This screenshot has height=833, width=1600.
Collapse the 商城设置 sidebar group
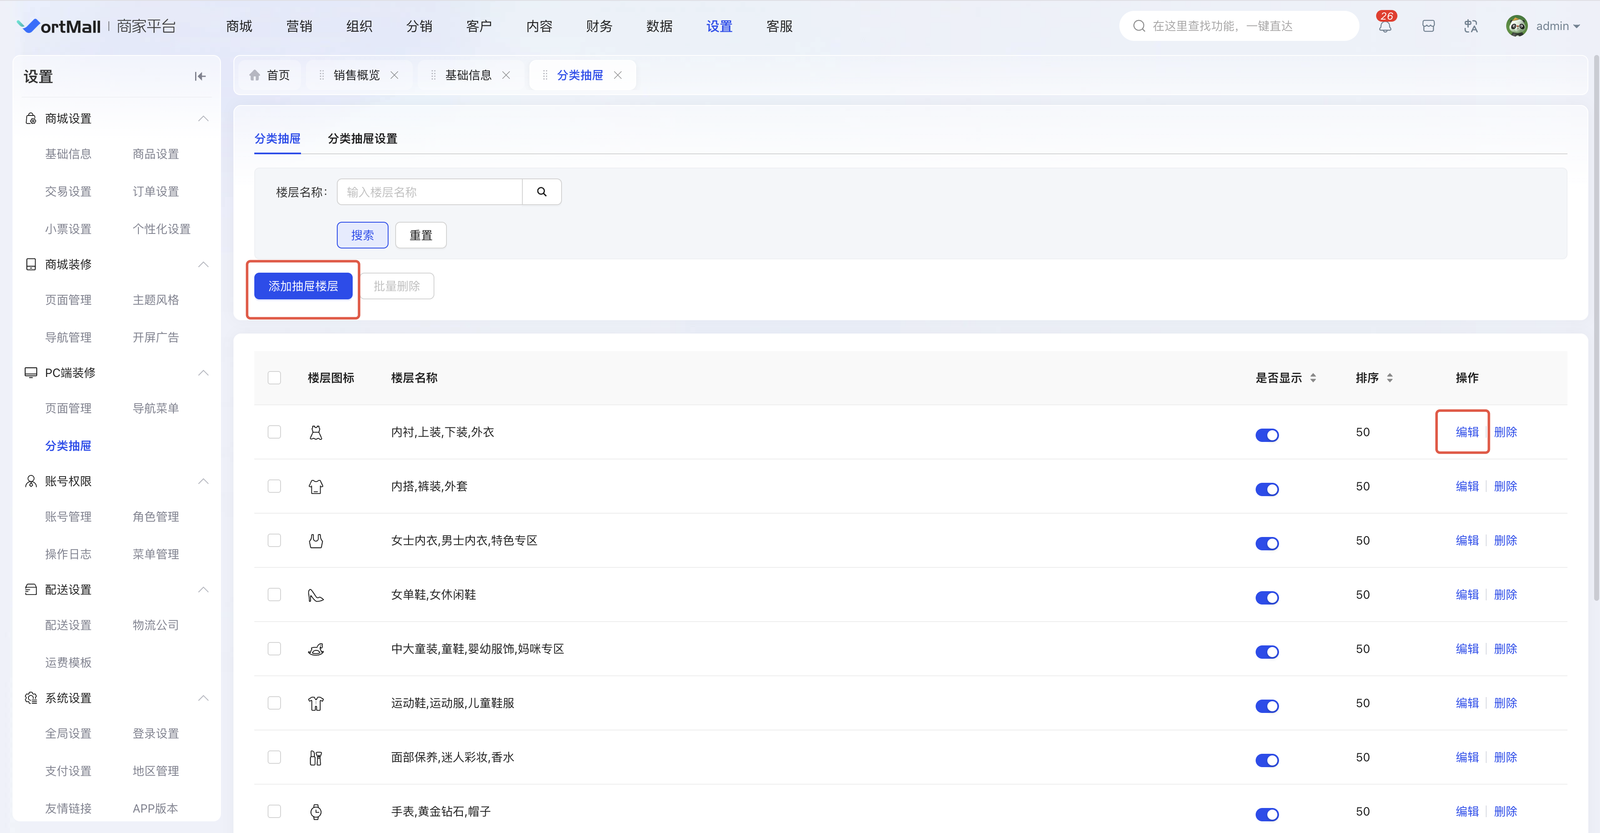(x=203, y=119)
